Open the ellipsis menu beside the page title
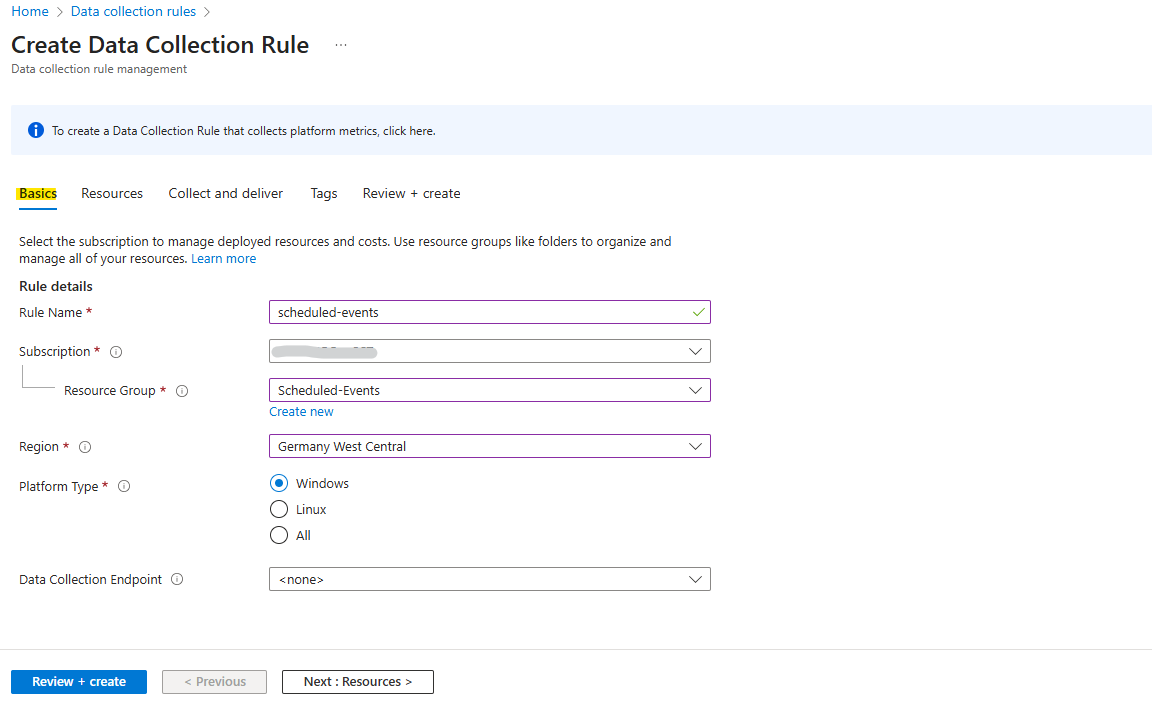Image resolution: width=1152 pixels, height=704 pixels. point(341,45)
